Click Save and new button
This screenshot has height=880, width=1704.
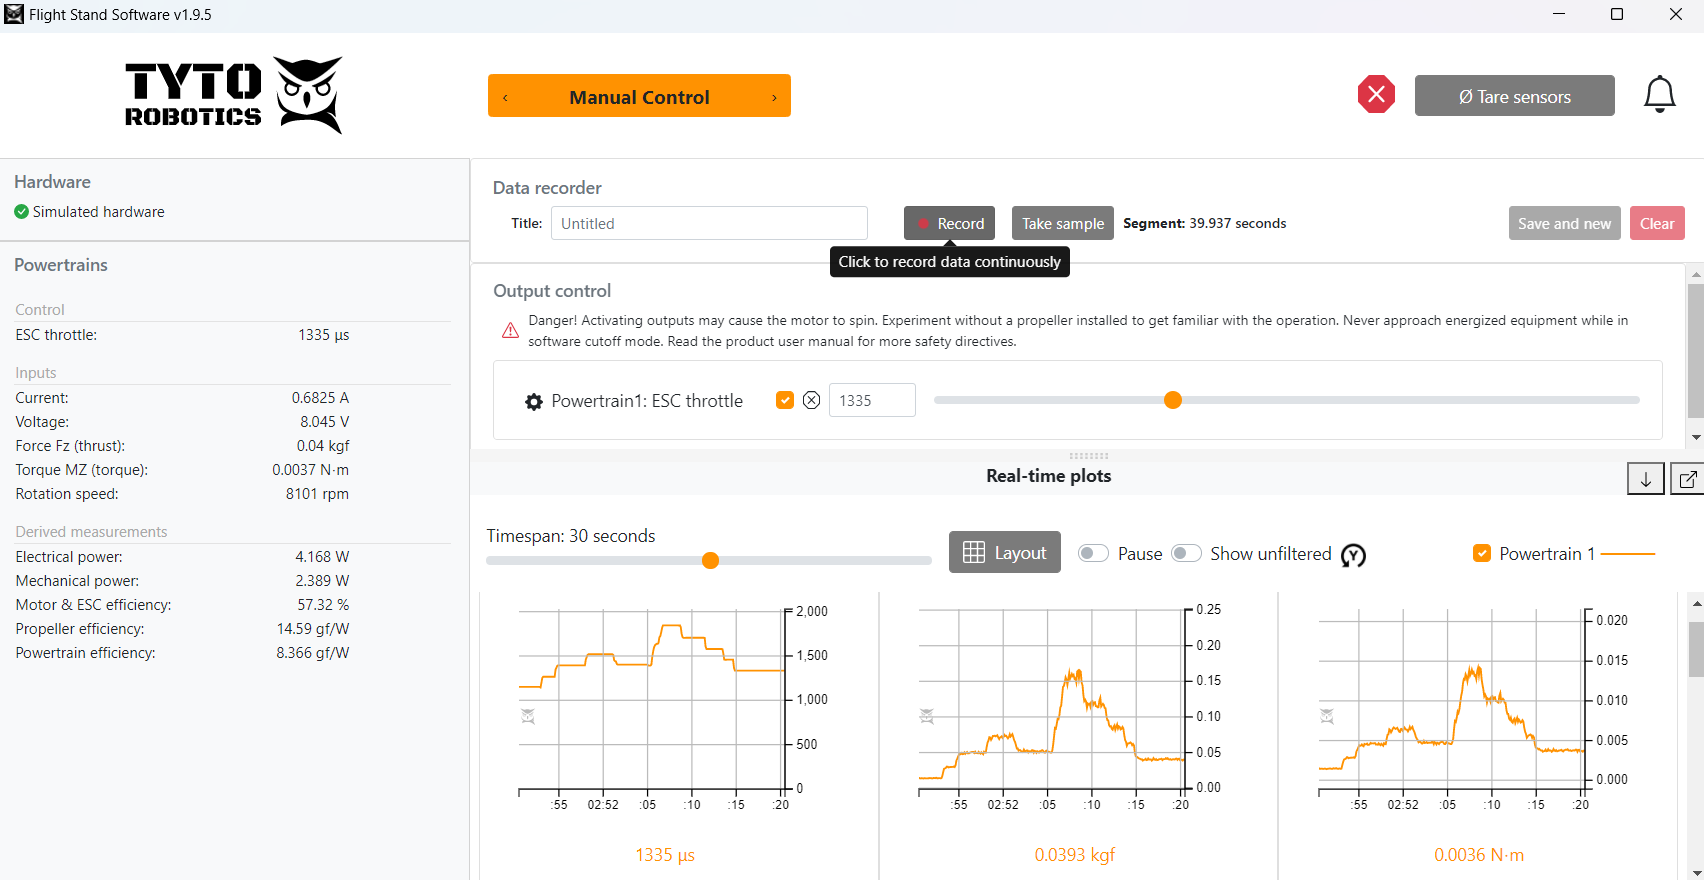(x=1564, y=223)
